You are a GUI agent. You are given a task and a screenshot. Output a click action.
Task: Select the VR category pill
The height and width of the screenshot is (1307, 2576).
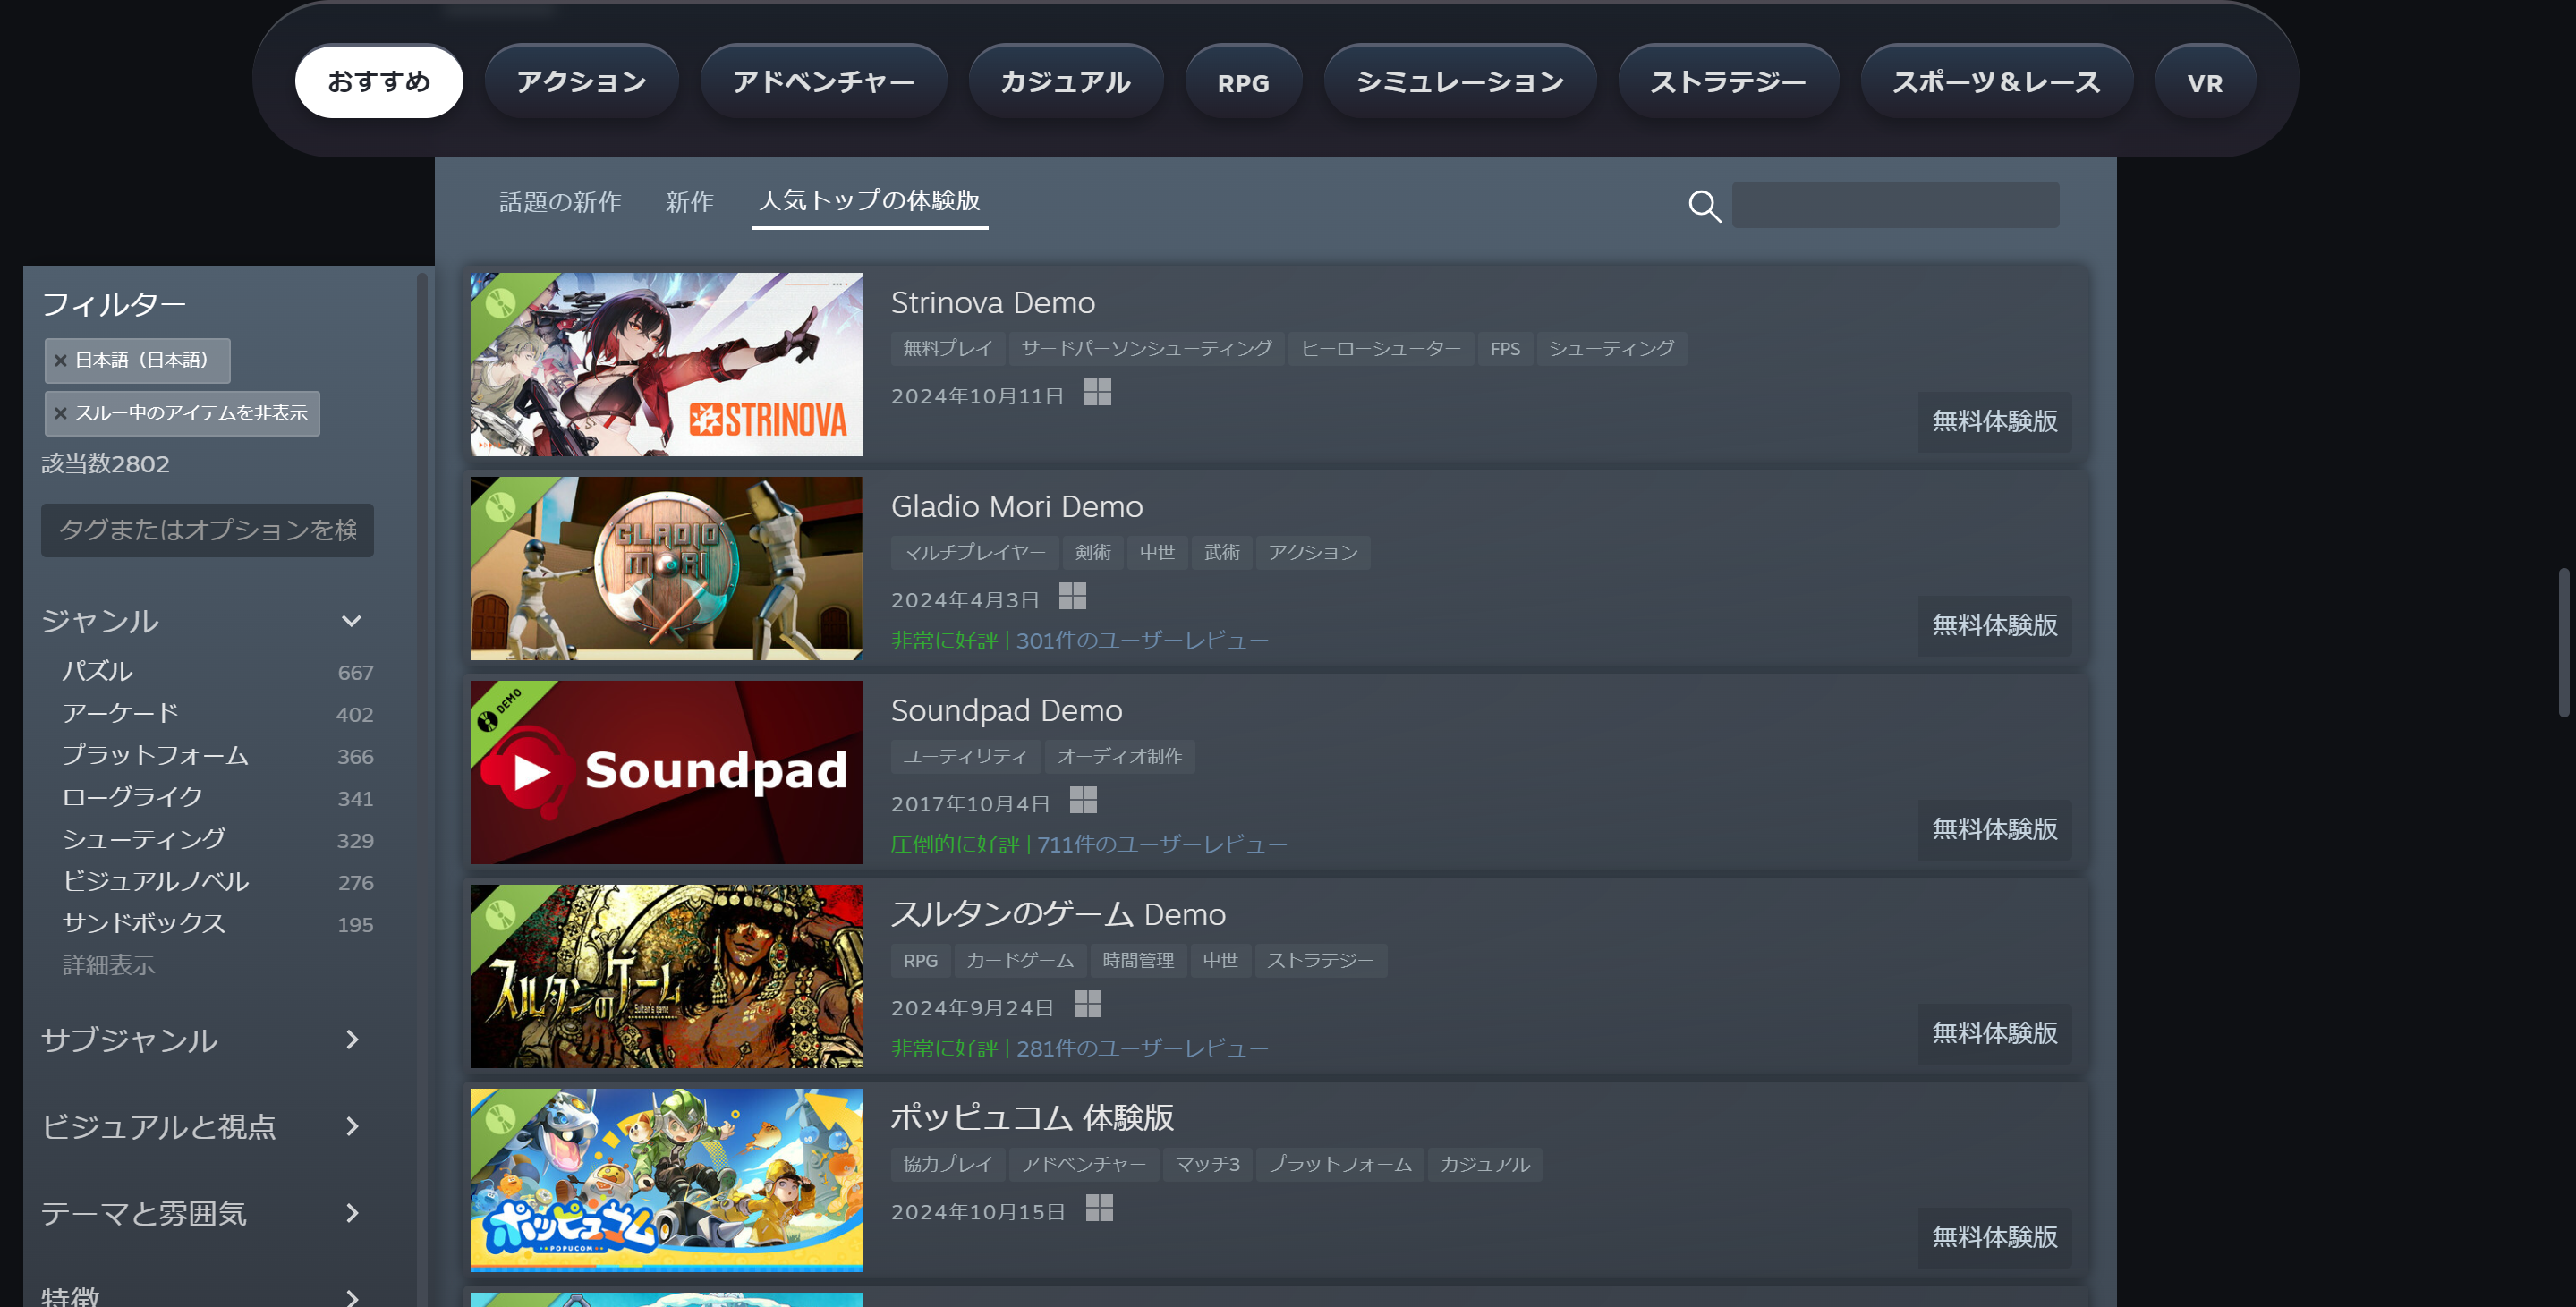point(2205,81)
